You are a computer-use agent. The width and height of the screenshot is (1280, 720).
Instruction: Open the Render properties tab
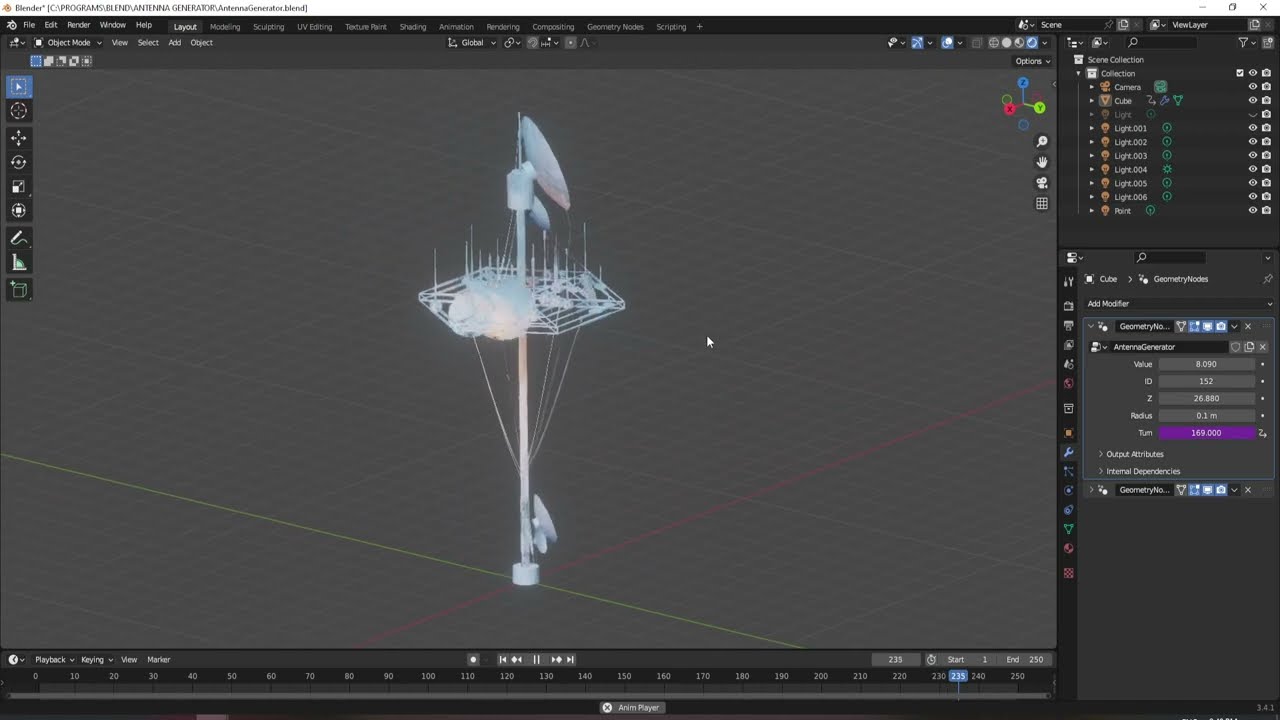tap(1068, 306)
